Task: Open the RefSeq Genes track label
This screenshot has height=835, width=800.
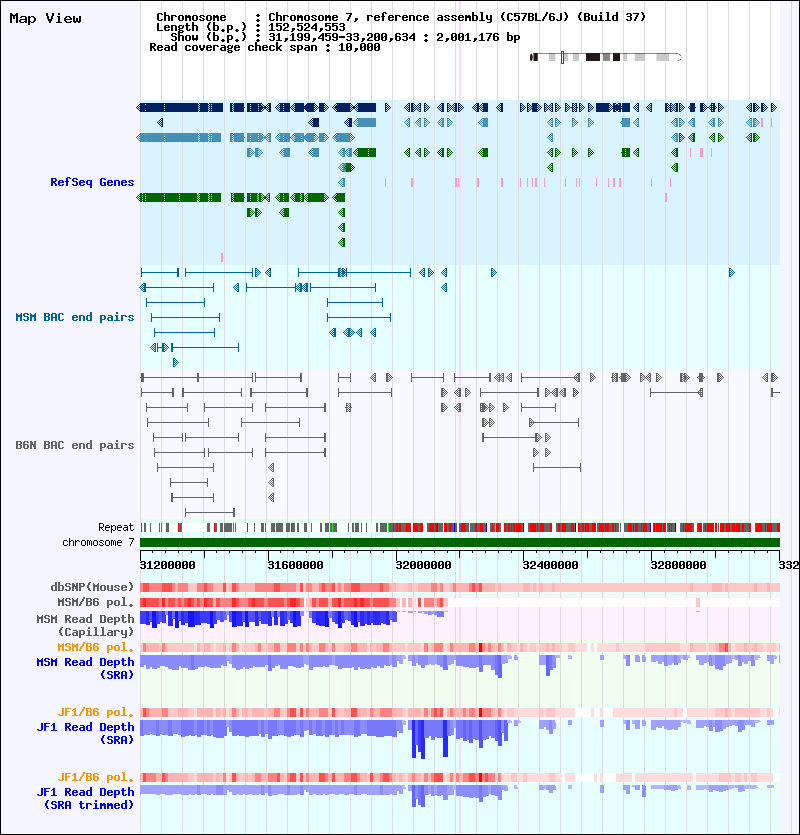Action: 92,182
